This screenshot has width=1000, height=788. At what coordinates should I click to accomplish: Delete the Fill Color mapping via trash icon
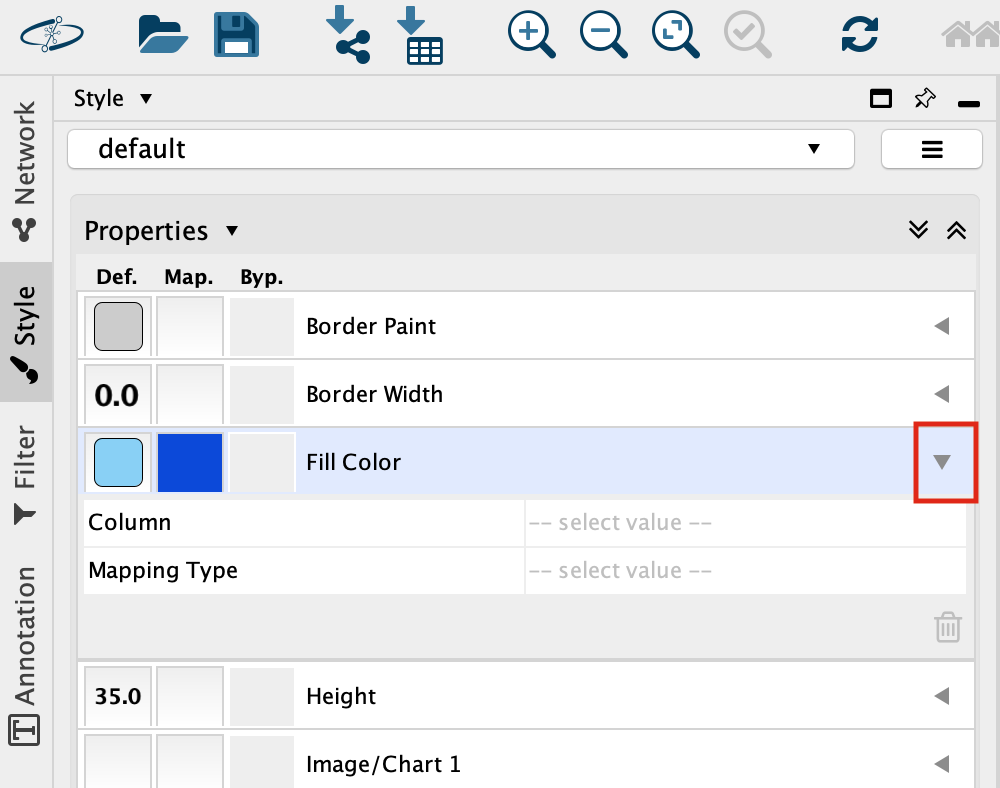click(947, 627)
